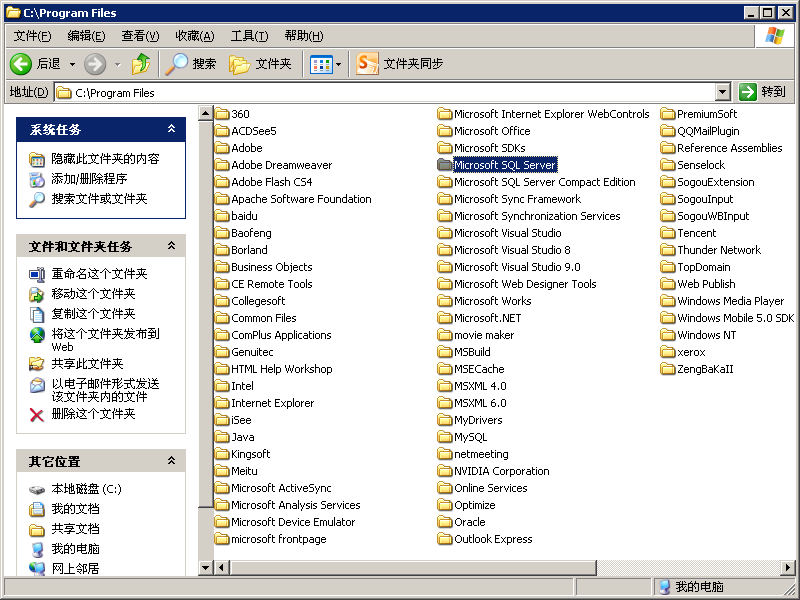Image resolution: width=800 pixels, height=600 pixels.
Task: Open the File (文件) menu
Action: point(32,36)
